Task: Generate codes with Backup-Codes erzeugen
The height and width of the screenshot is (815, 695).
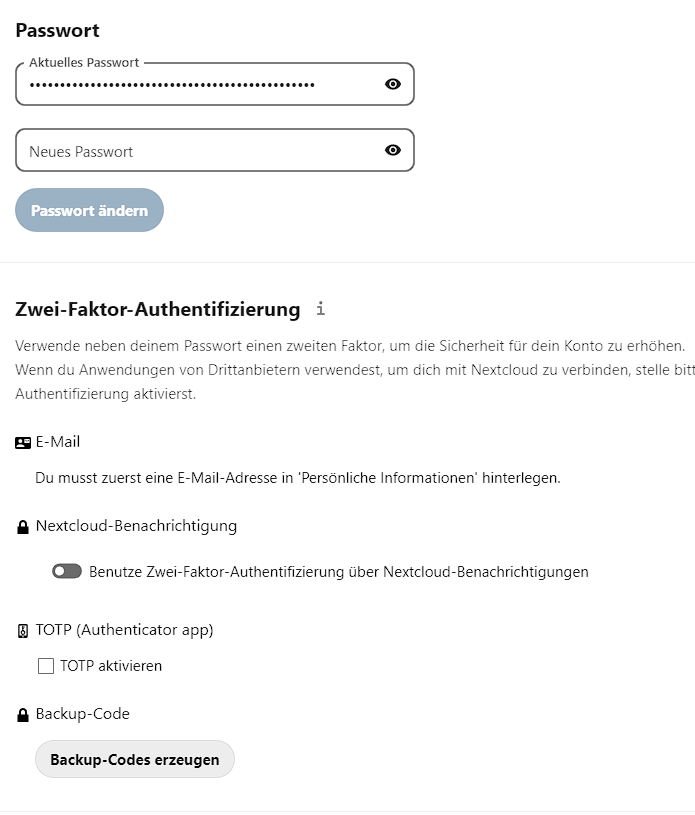Action: [x=135, y=759]
